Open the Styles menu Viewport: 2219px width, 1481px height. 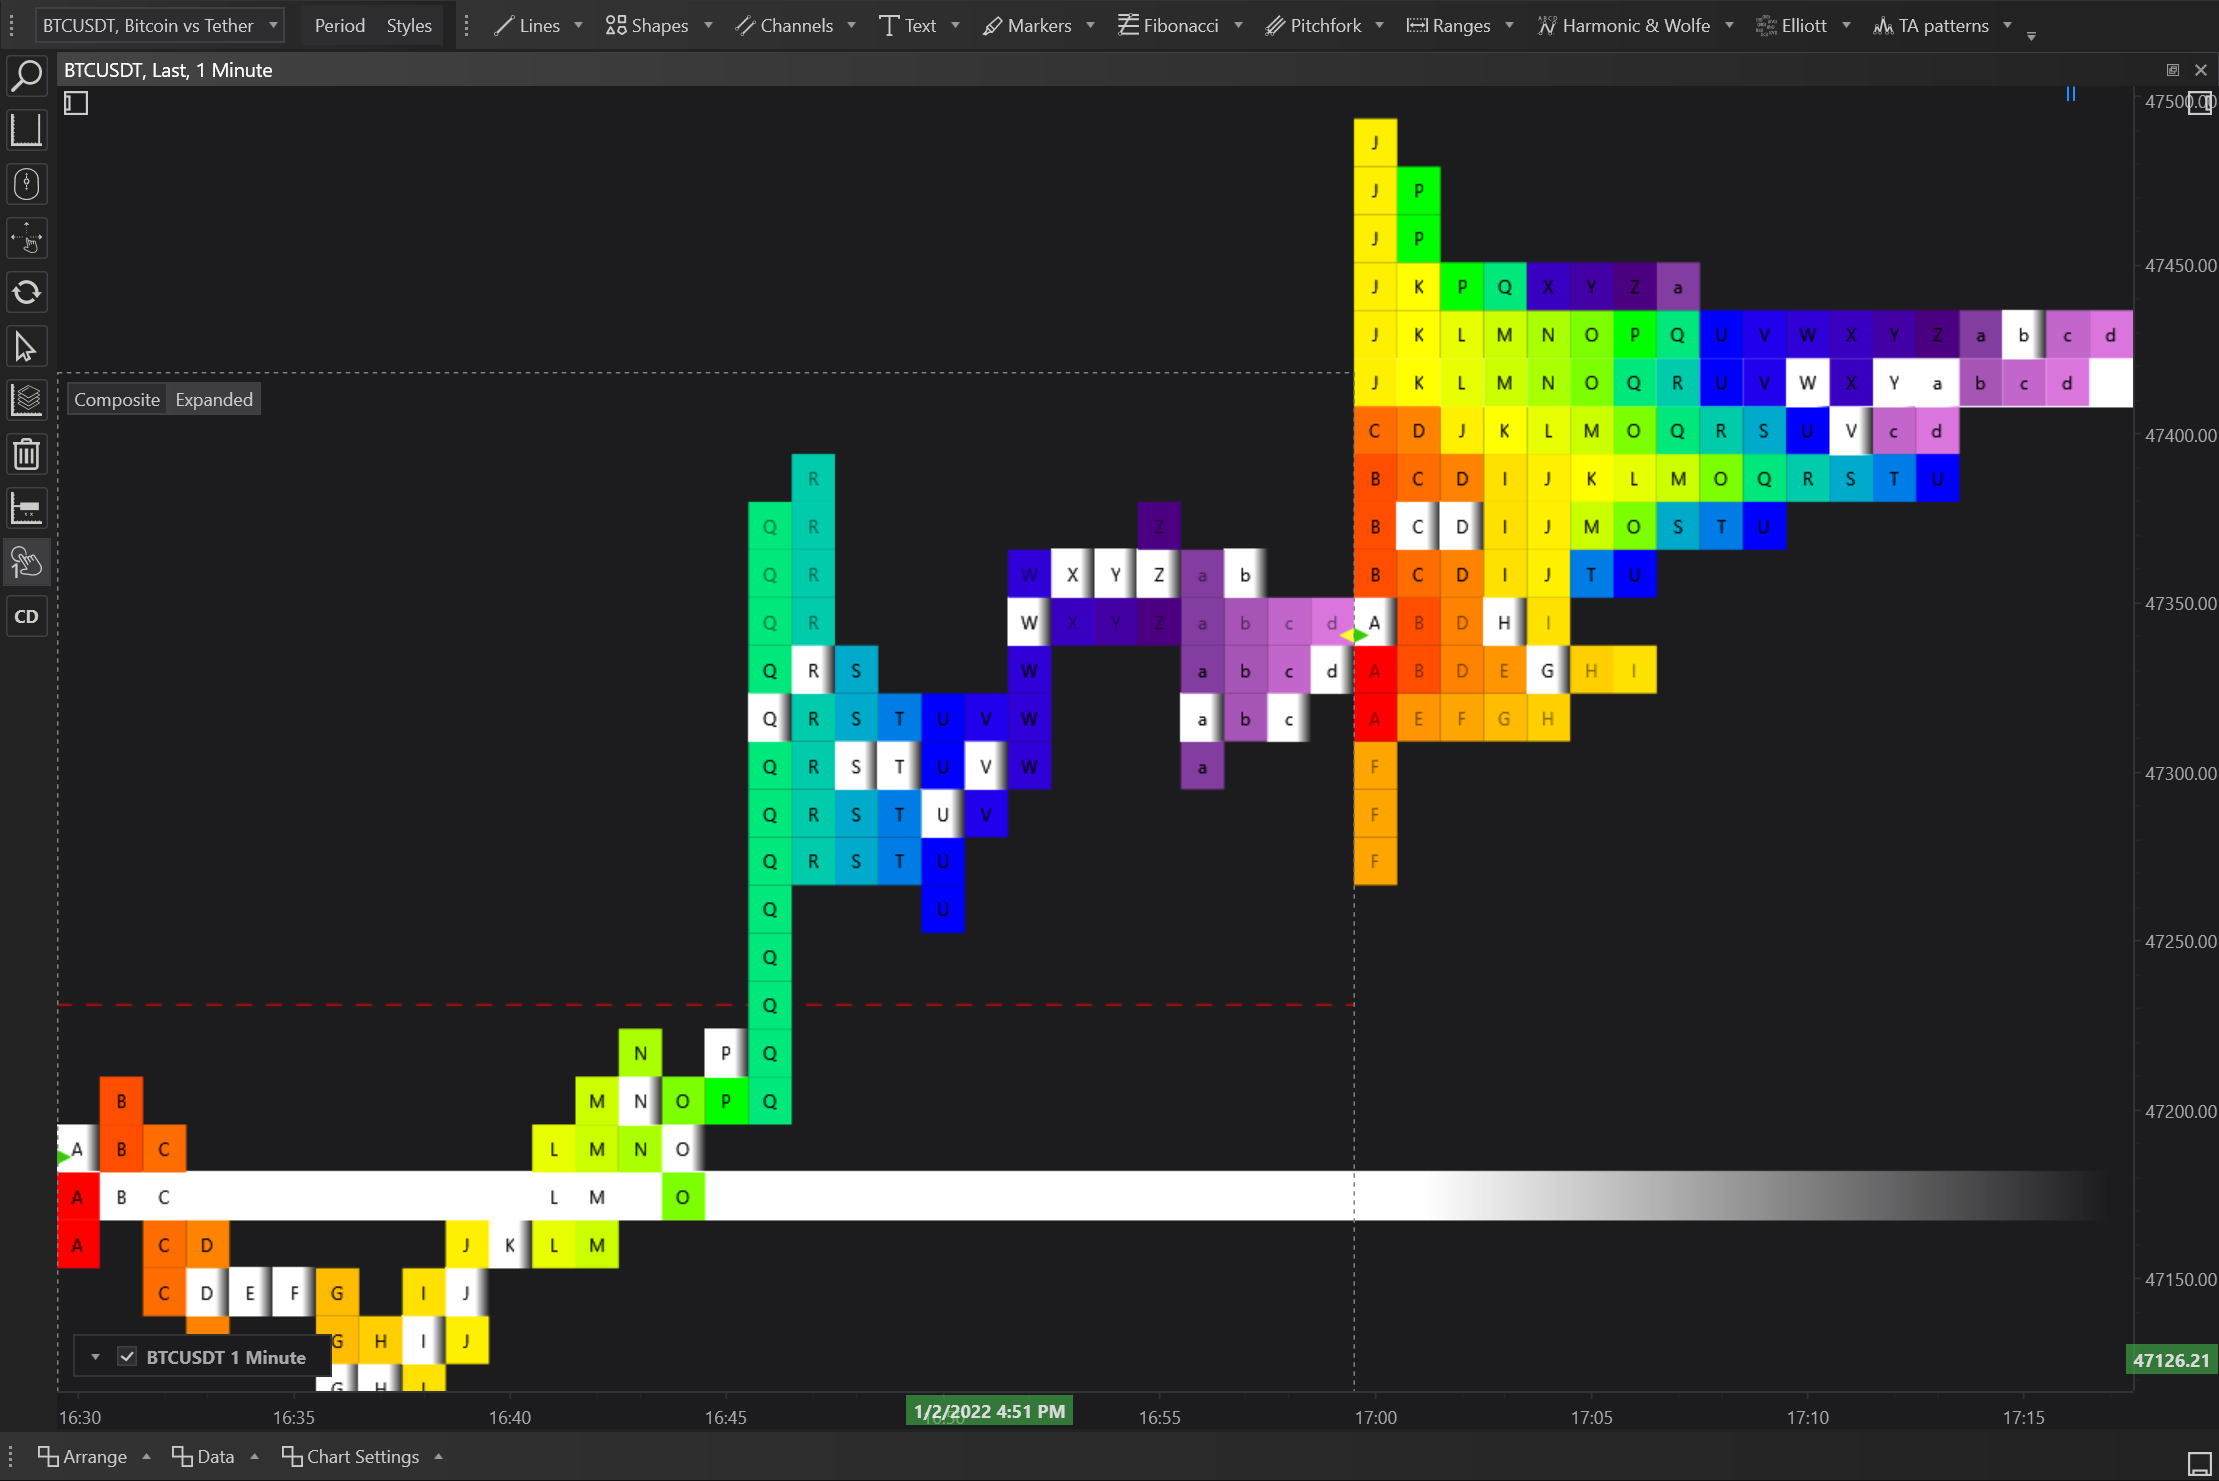click(409, 26)
